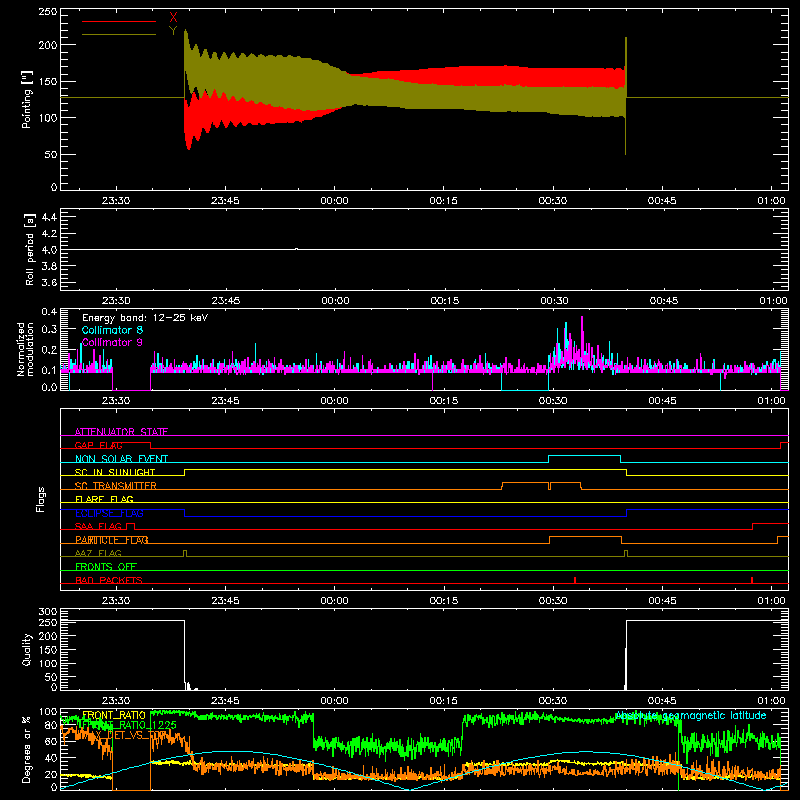Click the 3.6 tick label on Roll period axis
This screenshot has width=800, height=800.
coord(49,282)
